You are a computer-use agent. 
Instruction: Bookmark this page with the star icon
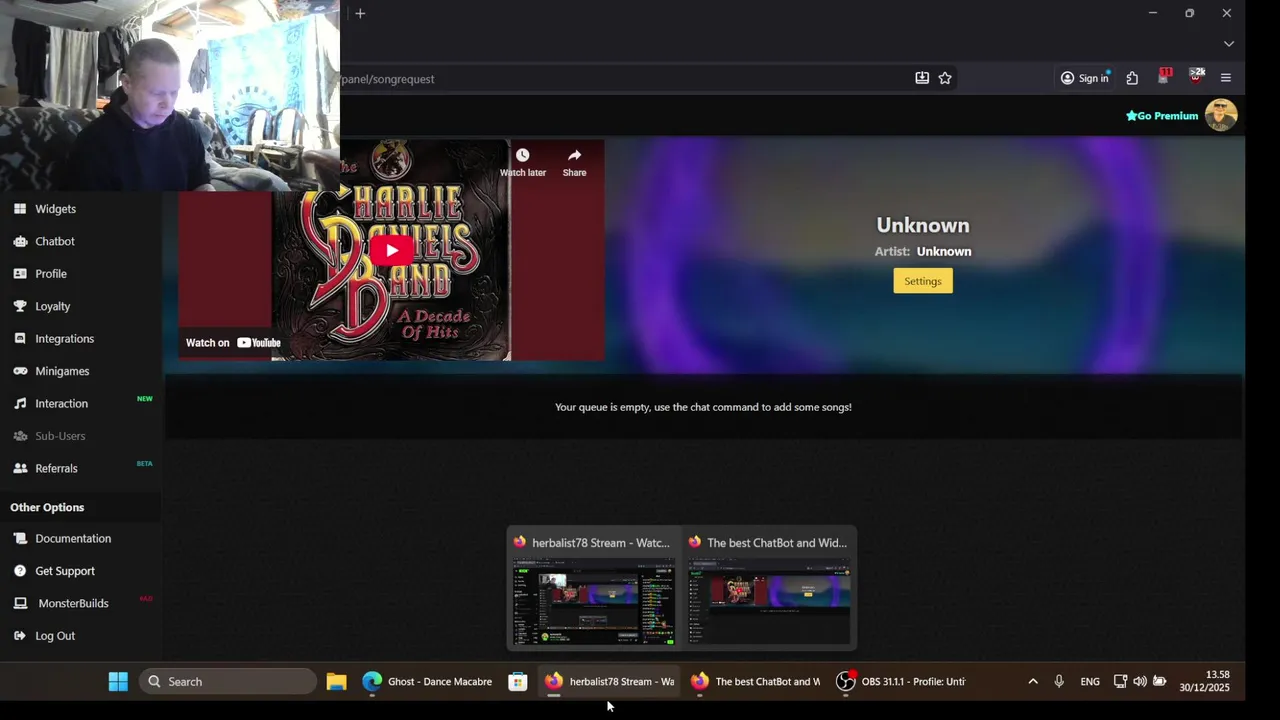click(x=945, y=78)
